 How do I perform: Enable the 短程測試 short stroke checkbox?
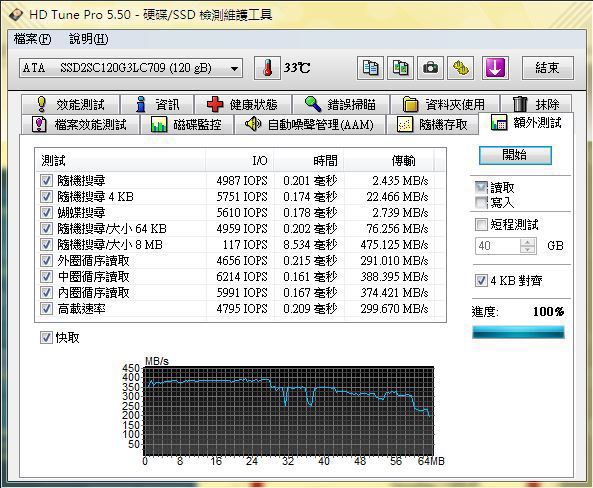(x=481, y=225)
